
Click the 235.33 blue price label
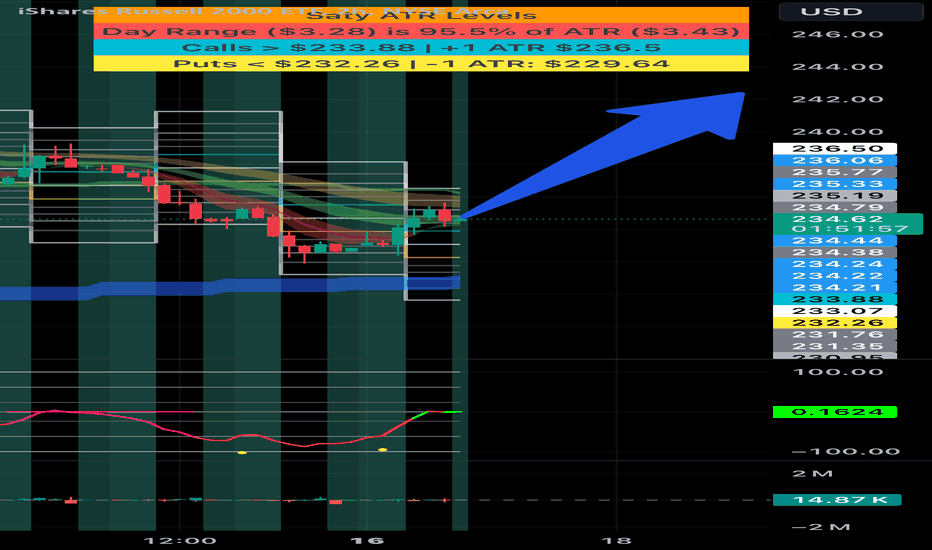pos(835,184)
